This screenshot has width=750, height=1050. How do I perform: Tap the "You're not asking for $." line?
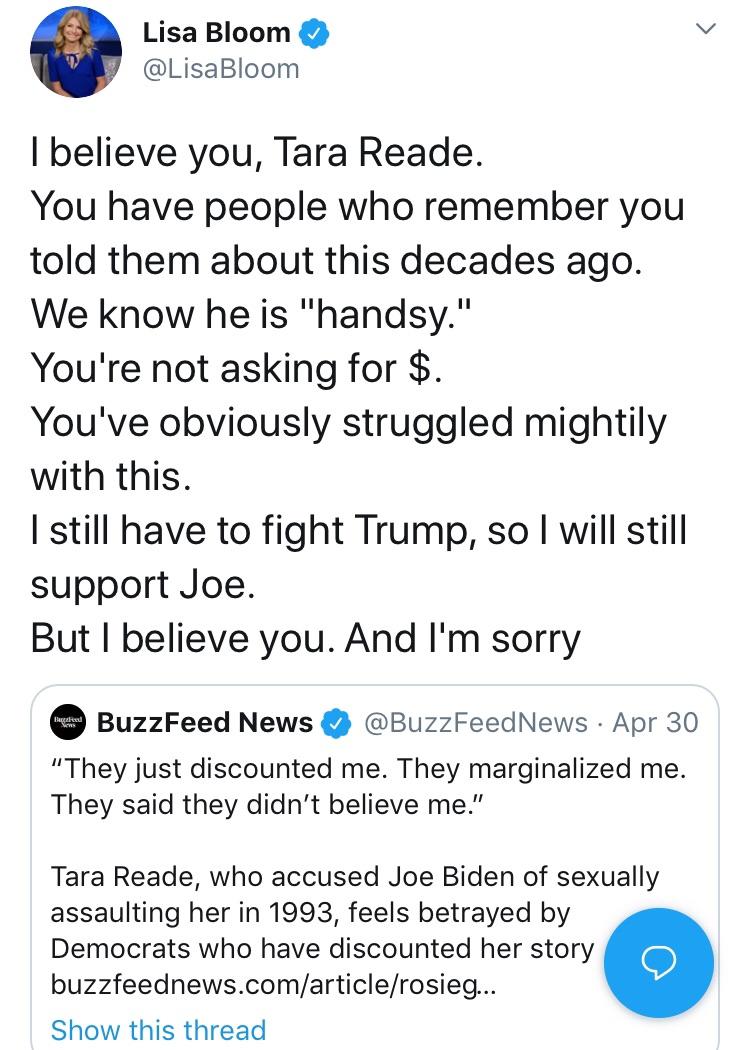(x=236, y=368)
